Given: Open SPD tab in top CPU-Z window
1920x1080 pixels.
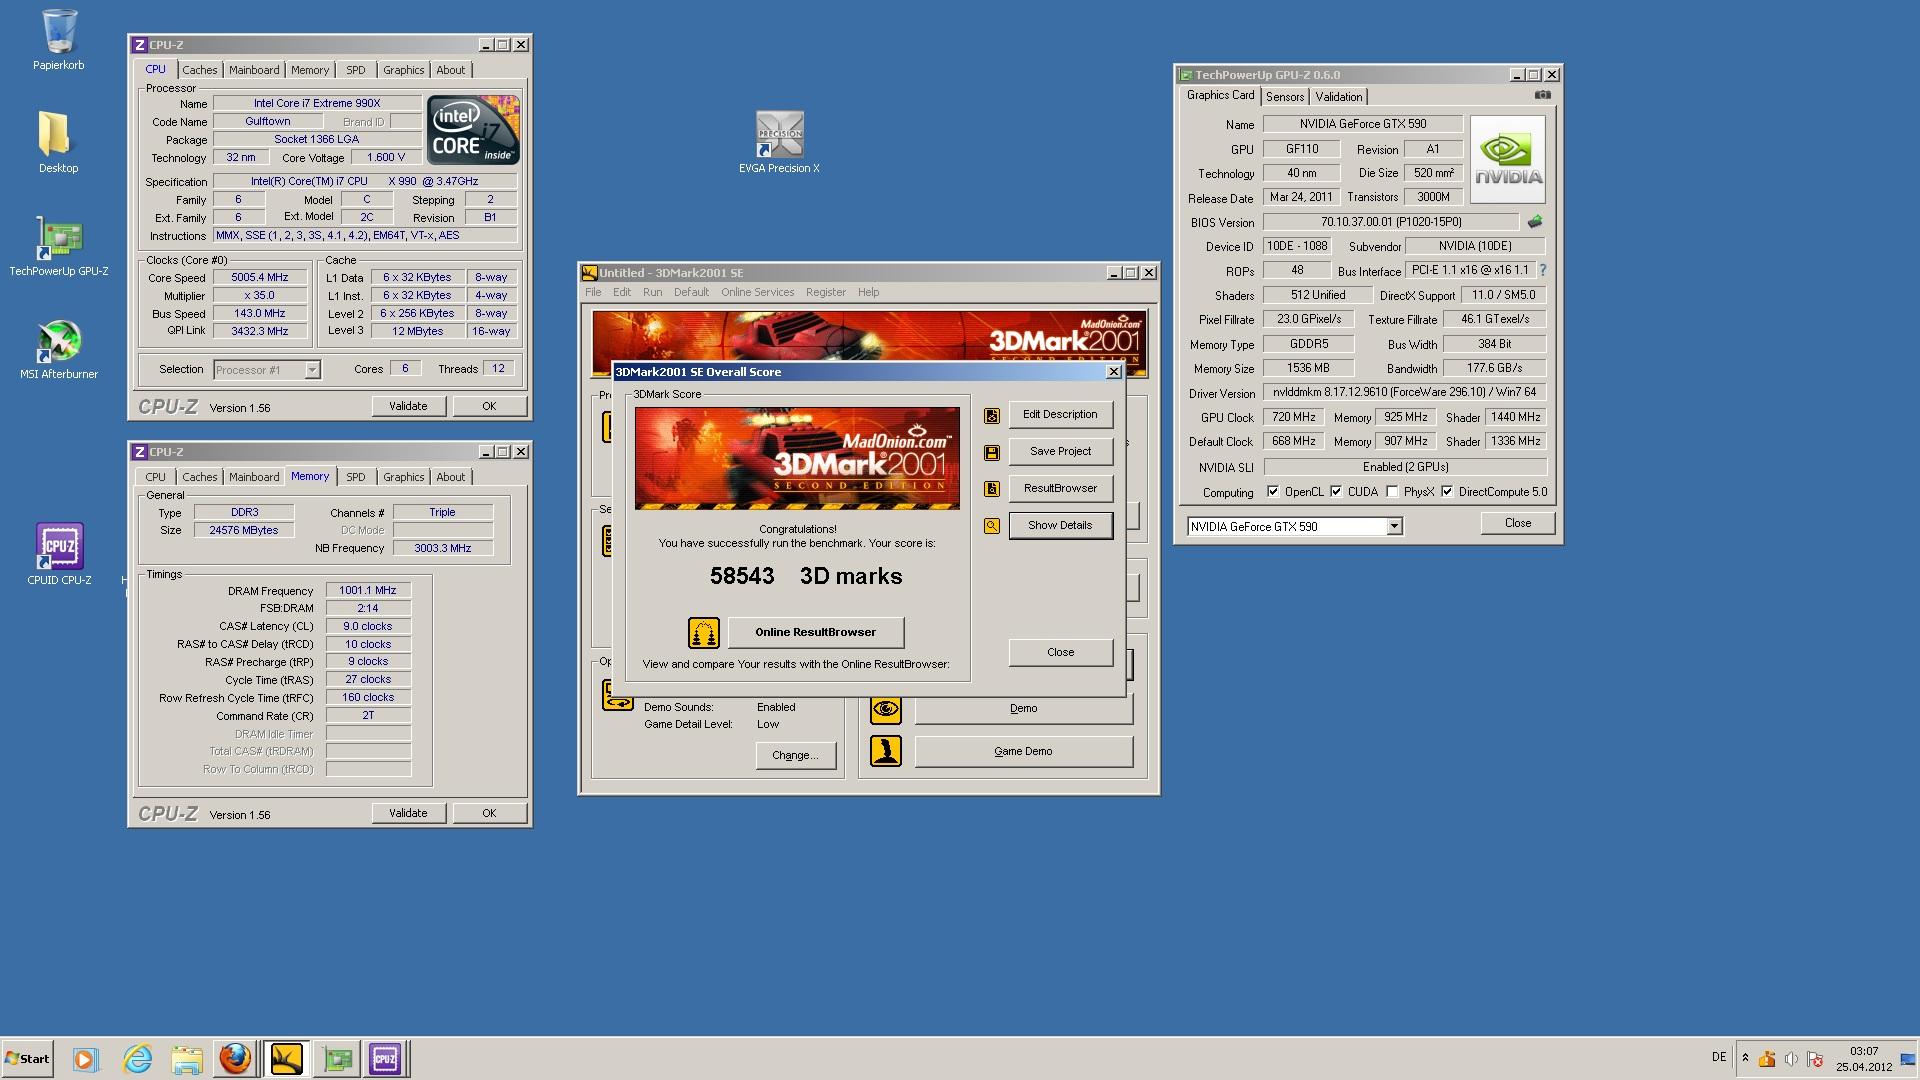Looking at the screenshot, I should click(356, 70).
